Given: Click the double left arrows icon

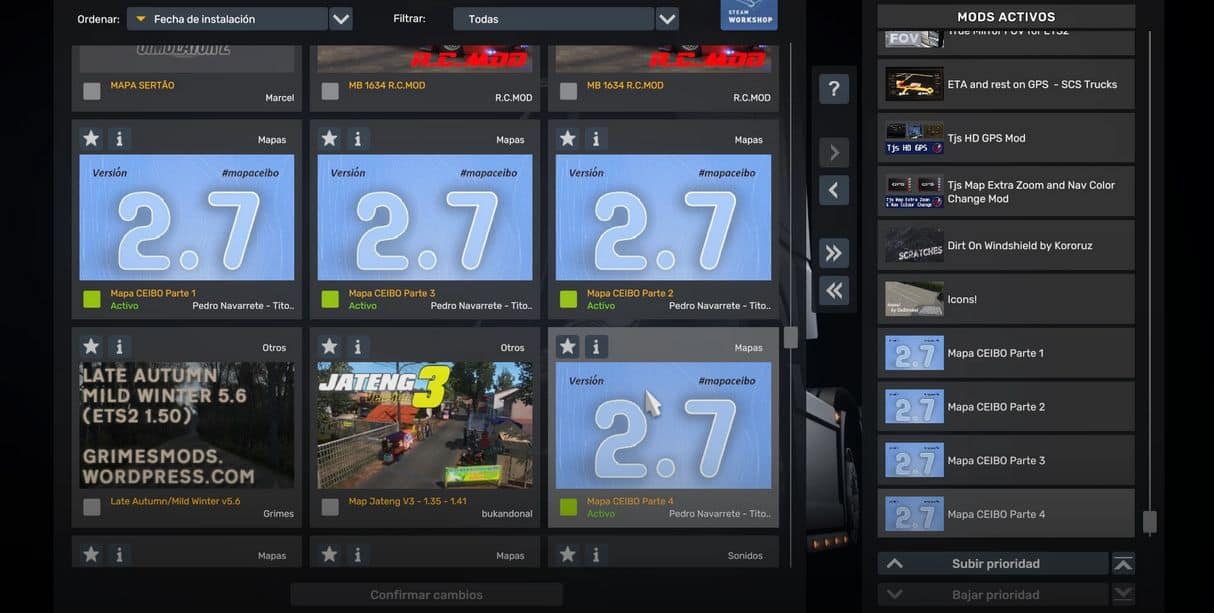Looking at the screenshot, I should click(x=833, y=291).
